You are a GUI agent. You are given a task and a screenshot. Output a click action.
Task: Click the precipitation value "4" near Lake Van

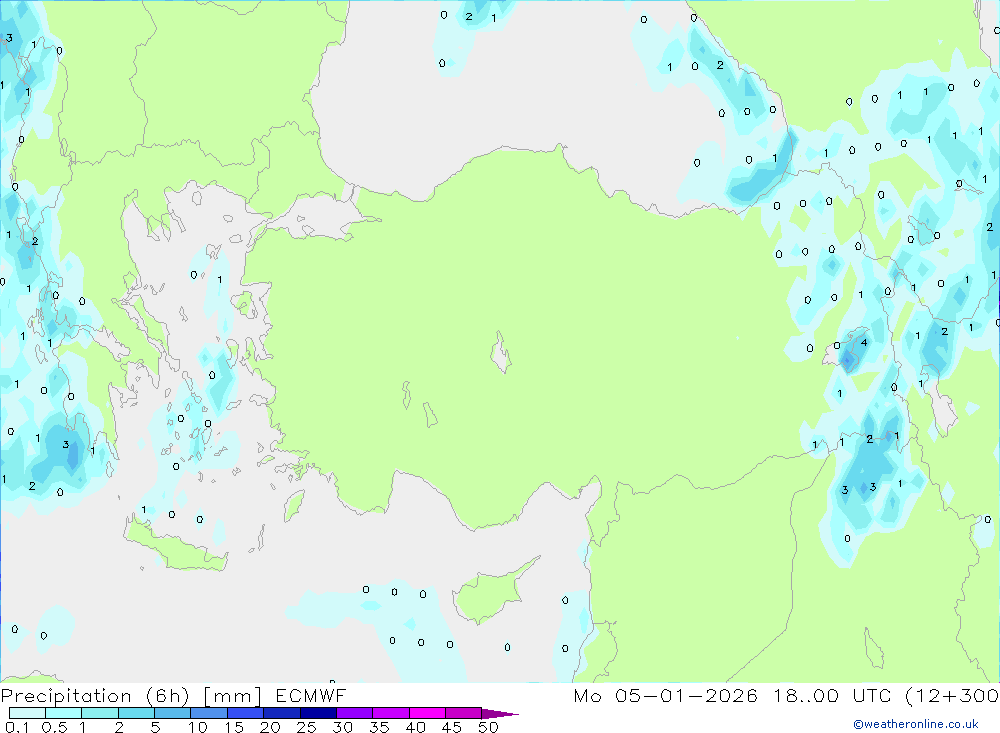(864, 343)
